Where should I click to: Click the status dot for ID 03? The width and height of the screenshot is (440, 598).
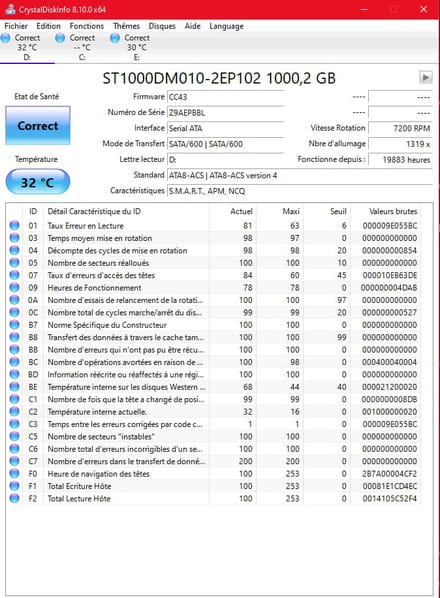(x=14, y=238)
